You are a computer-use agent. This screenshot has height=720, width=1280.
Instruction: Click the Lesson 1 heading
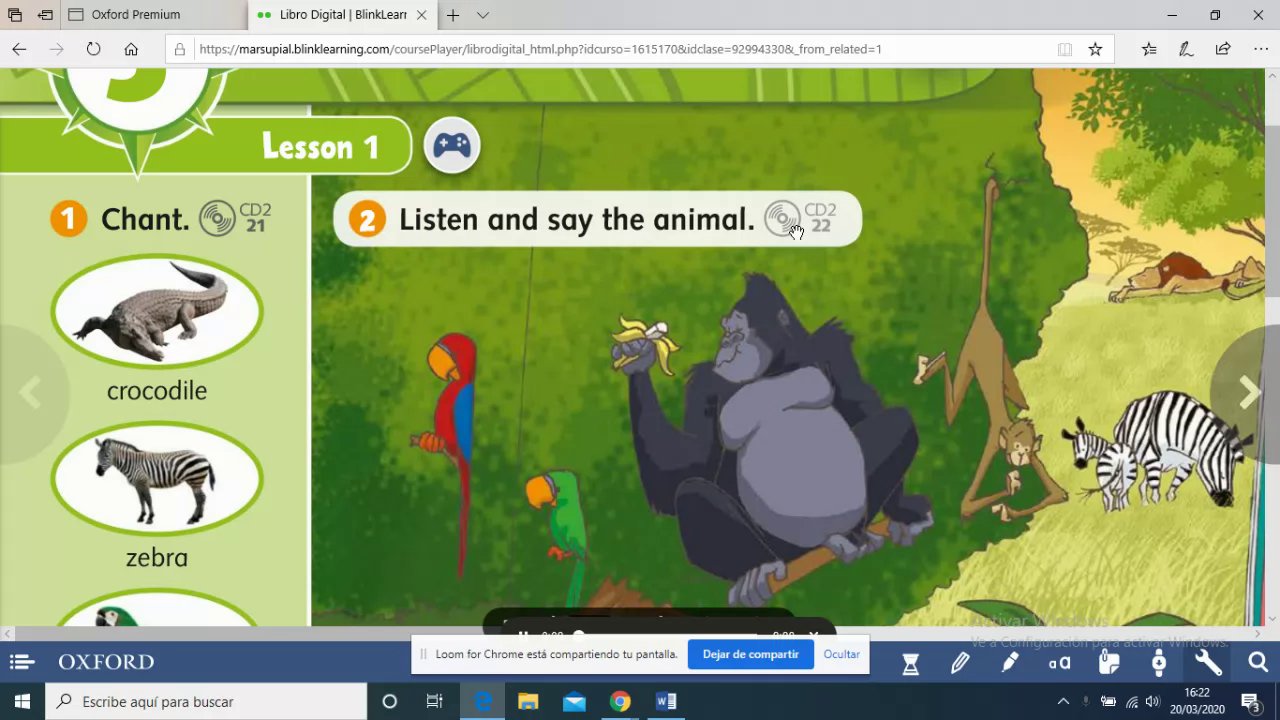point(320,147)
